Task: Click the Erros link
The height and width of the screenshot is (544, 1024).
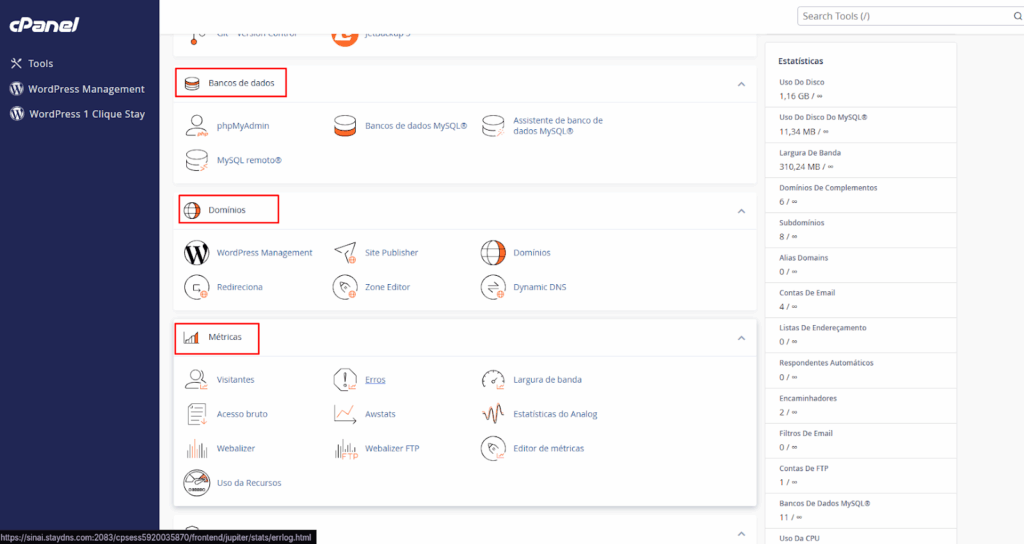Action: (x=375, y=380)
